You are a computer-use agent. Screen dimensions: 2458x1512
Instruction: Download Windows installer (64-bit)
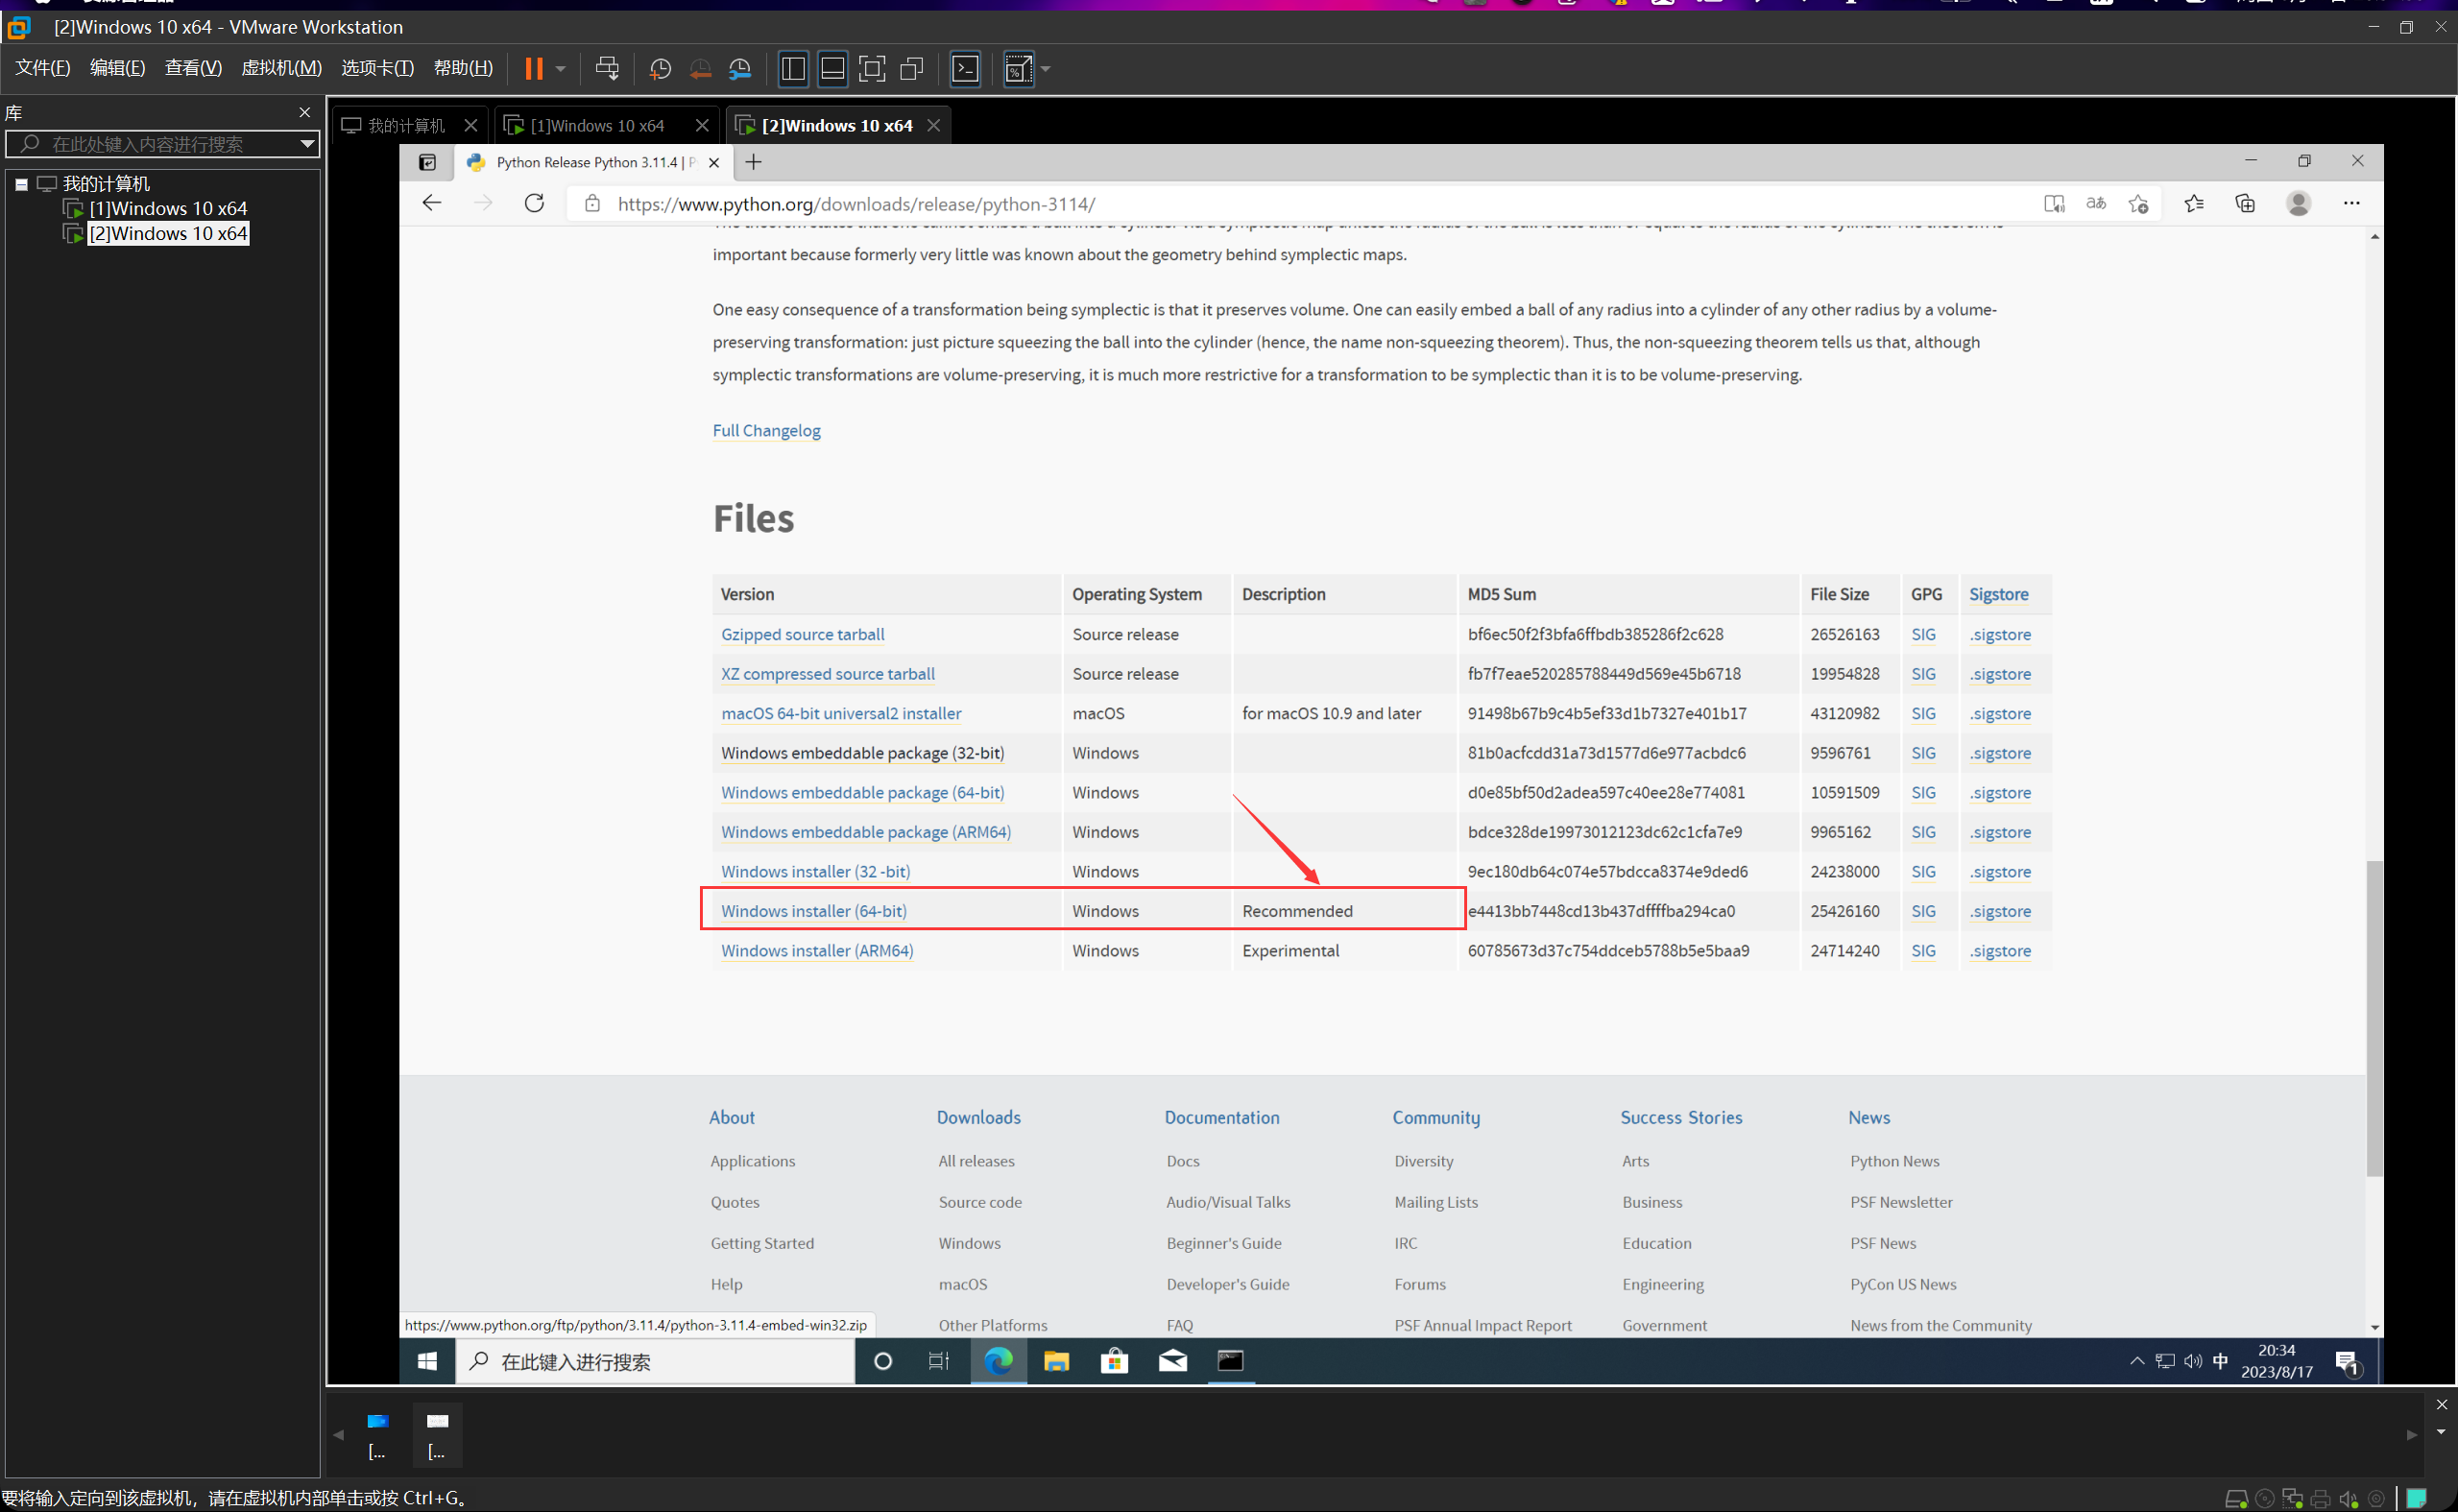point(814,911)
